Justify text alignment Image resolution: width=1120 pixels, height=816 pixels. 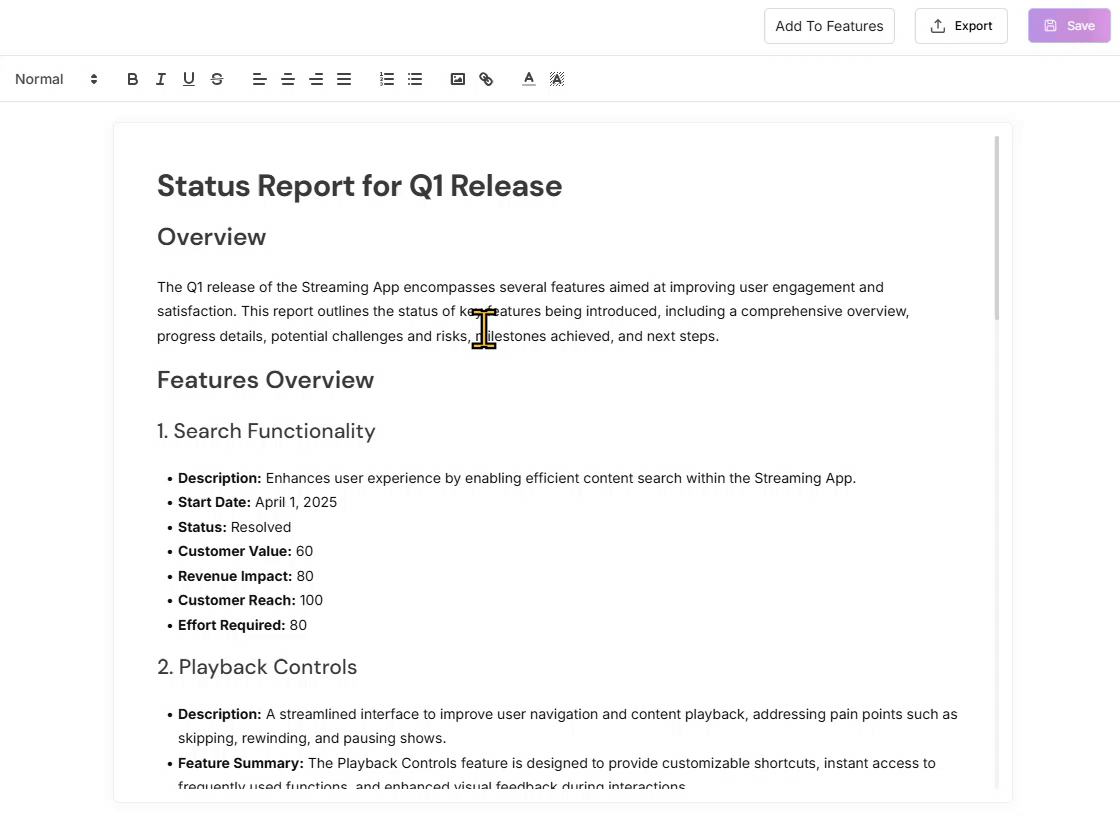pyautogui.click(x=344, y=79)
